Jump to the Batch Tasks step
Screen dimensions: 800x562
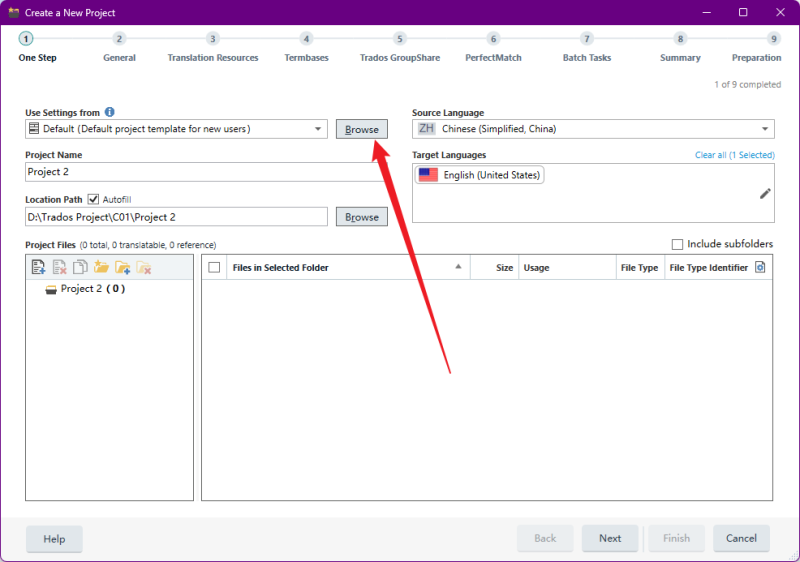click(x=587, y=39)
